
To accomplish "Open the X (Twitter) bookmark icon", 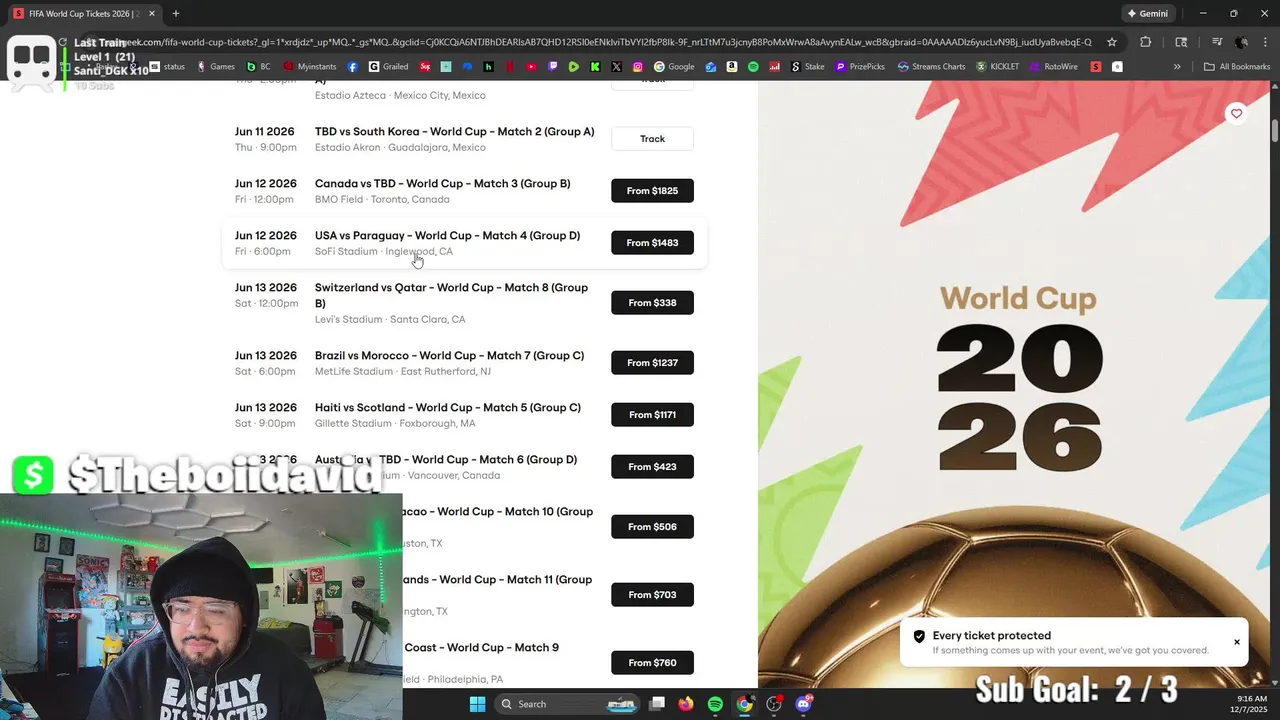I will pyautogui.click(x=616, y=67).
